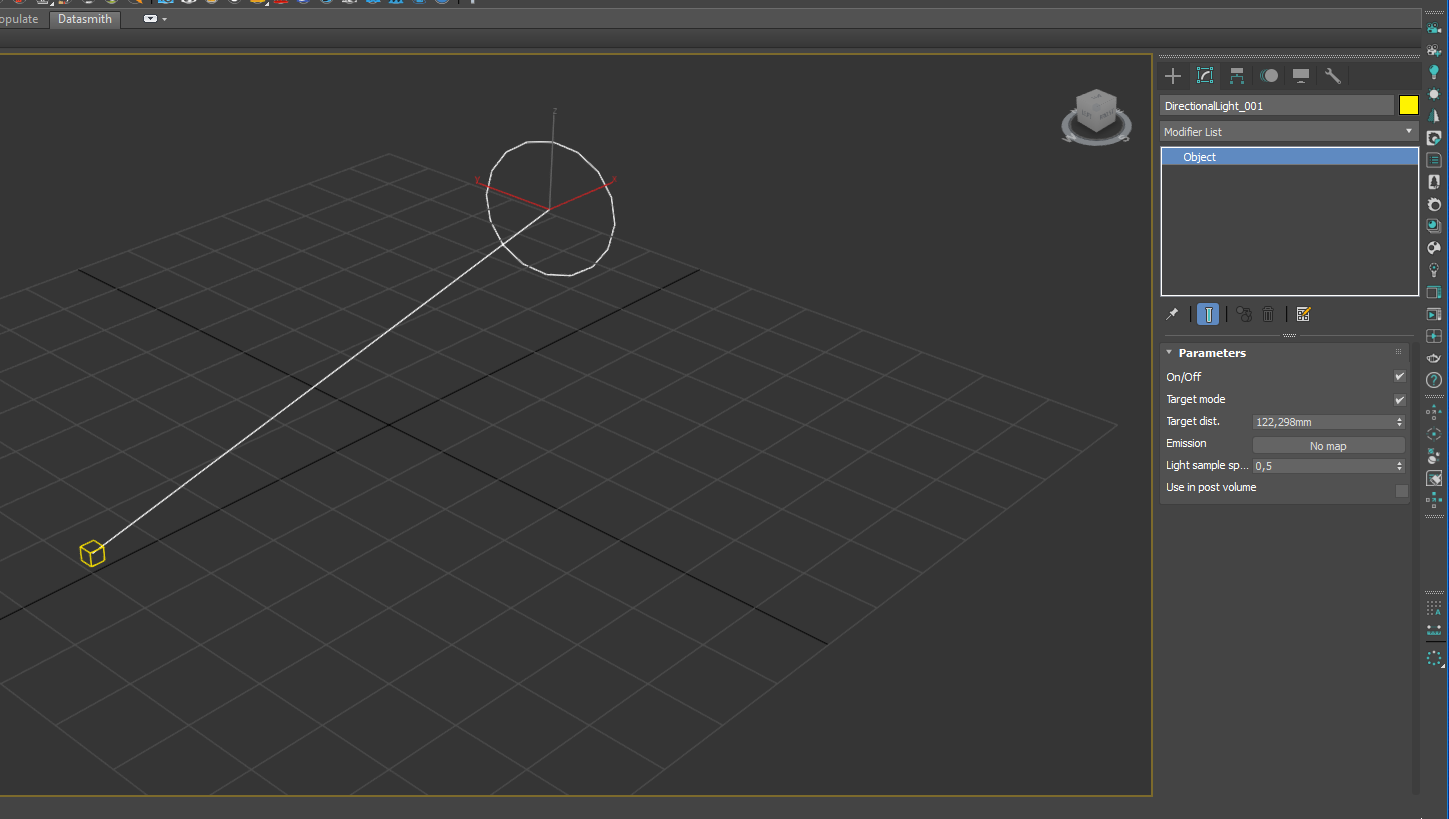Click the tree card icon in right toolbar
Screen dimensions: 1449x819
(x=1434, y=182)
